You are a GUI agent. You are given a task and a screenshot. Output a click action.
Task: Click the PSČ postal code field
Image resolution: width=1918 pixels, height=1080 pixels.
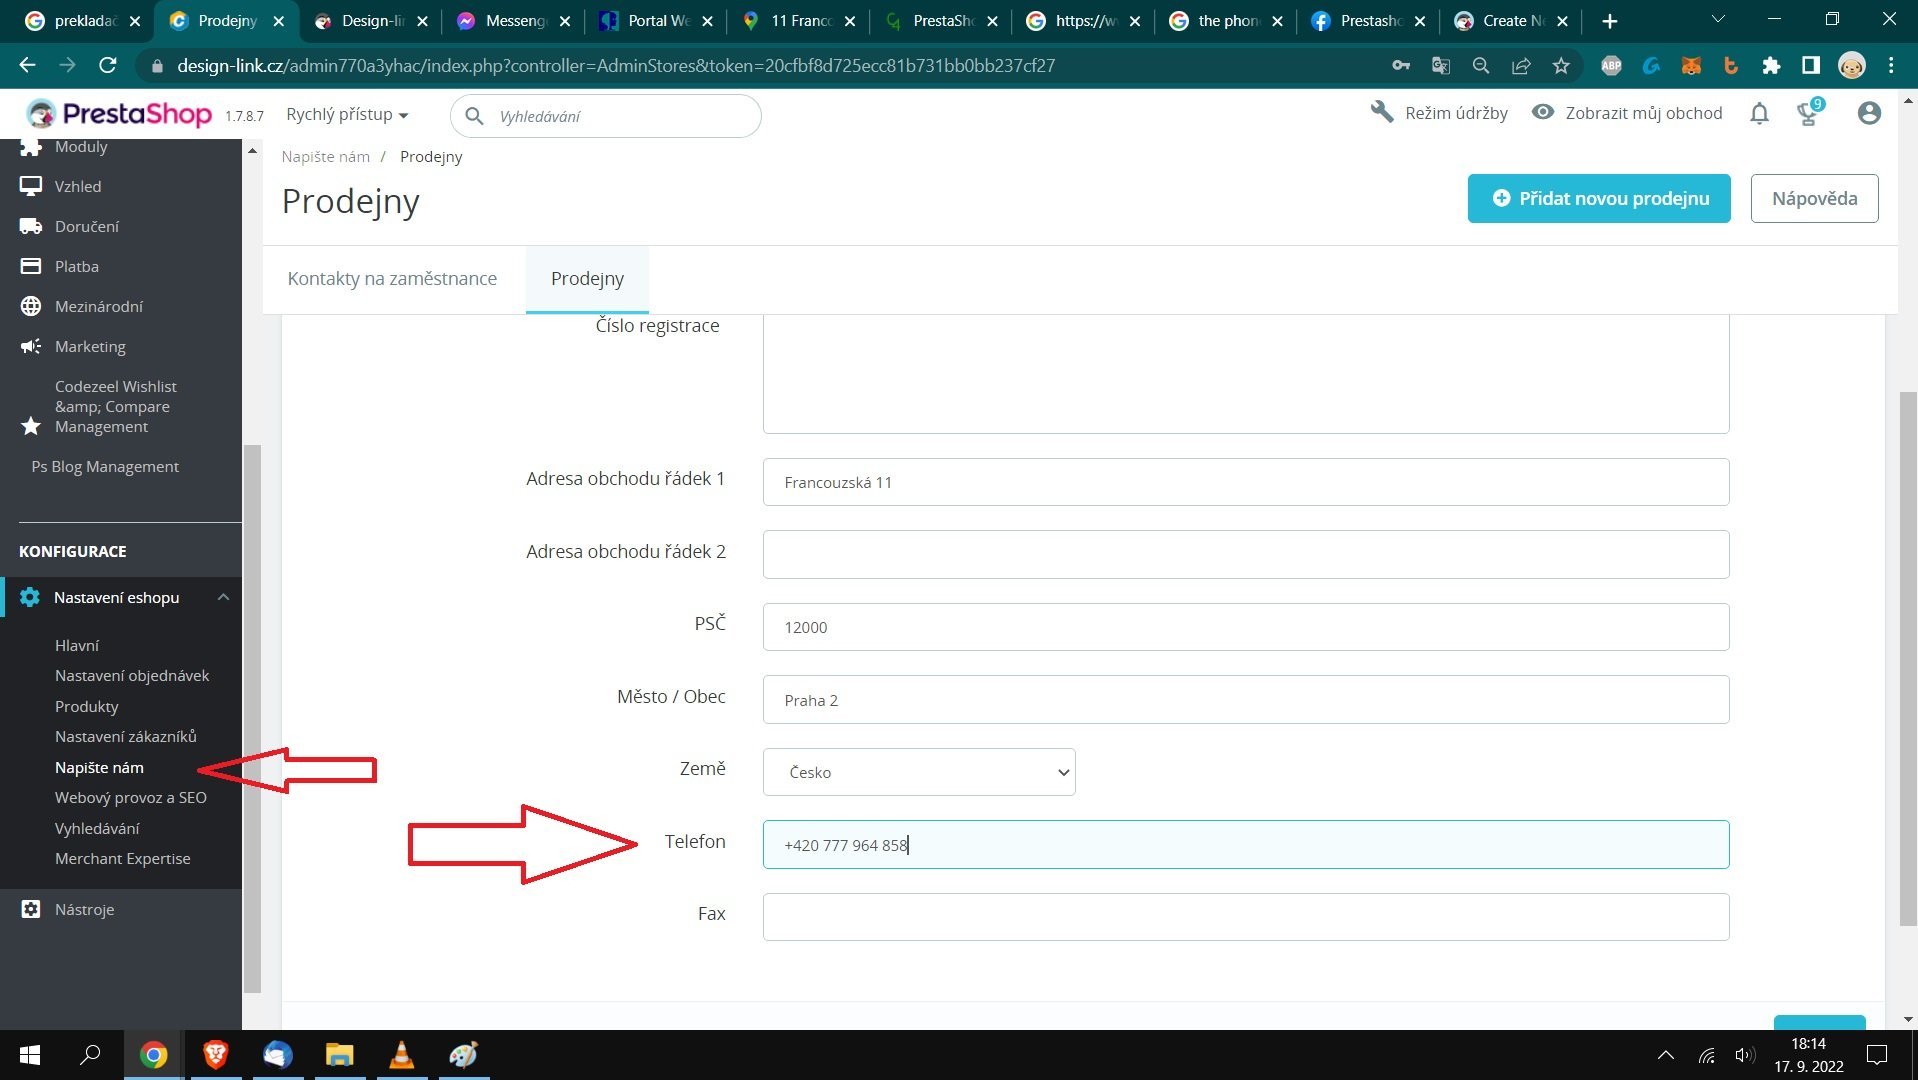coord(1246,627)
